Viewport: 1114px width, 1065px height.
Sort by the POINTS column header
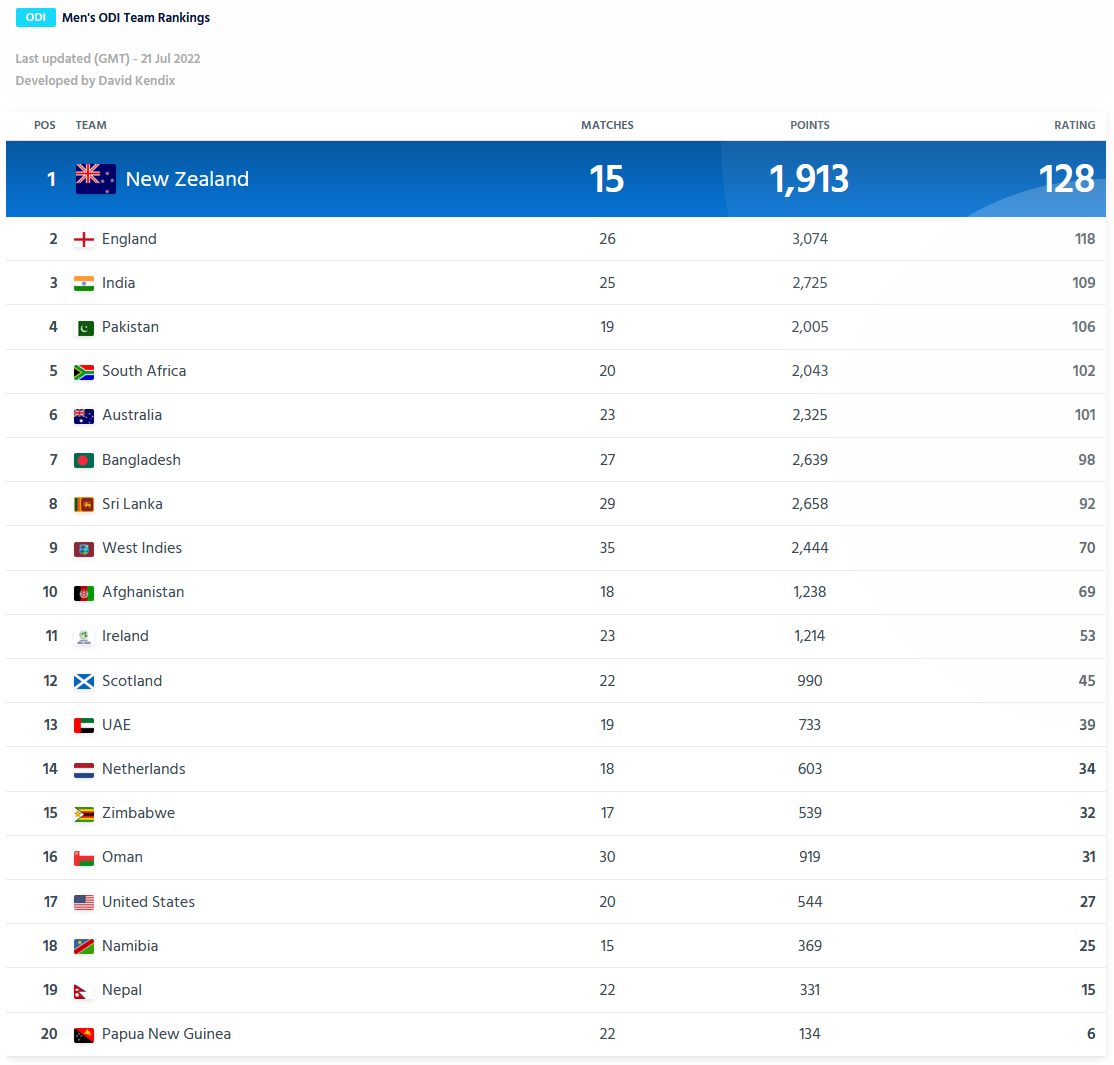click(810, 125)
